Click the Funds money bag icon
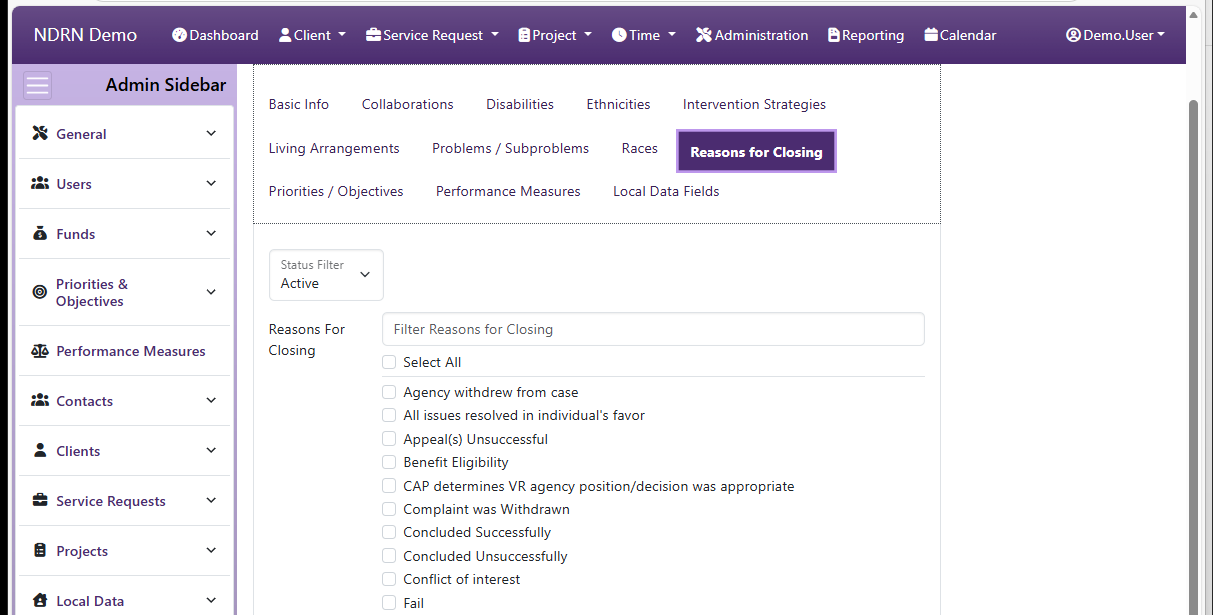Image resolution: width=1213 pixels, height=615 pixels. (x=40, y=233)
